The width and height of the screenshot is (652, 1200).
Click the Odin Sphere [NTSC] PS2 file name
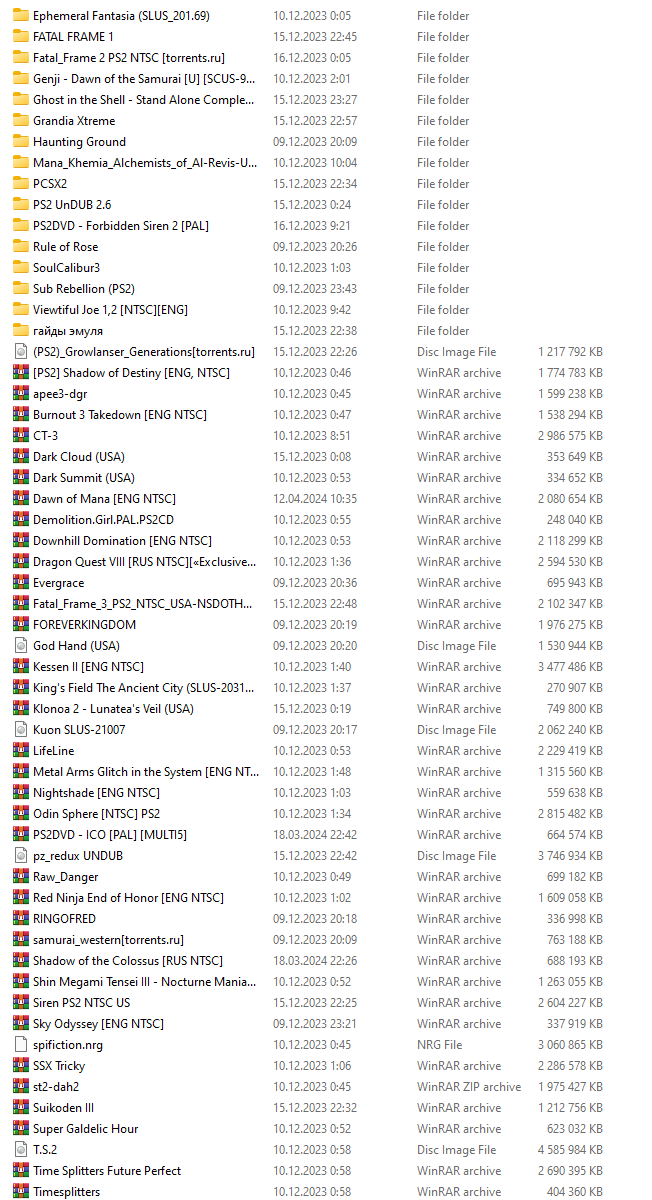click(x=96, y=814)
